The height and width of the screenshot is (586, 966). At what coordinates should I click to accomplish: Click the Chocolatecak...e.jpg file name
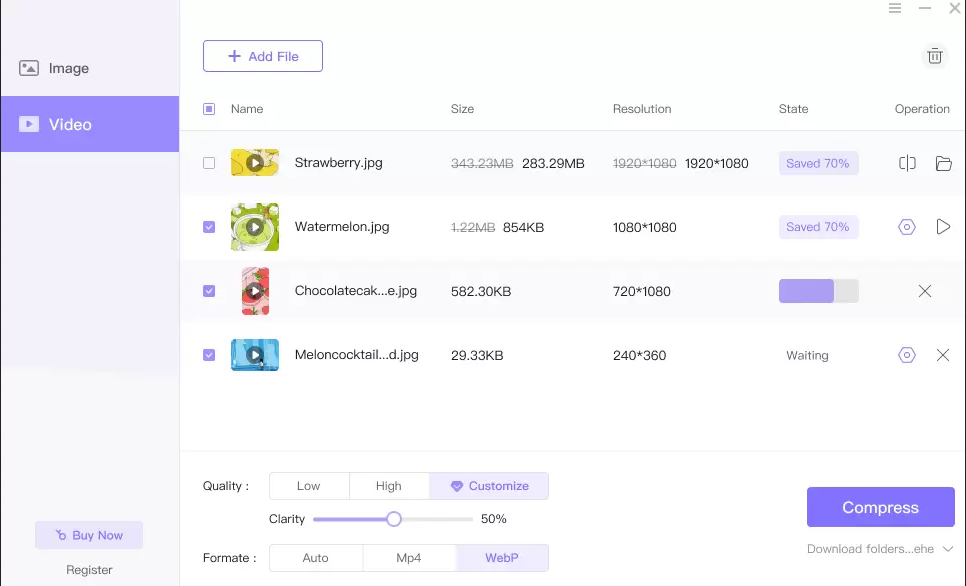coord(355,291)
